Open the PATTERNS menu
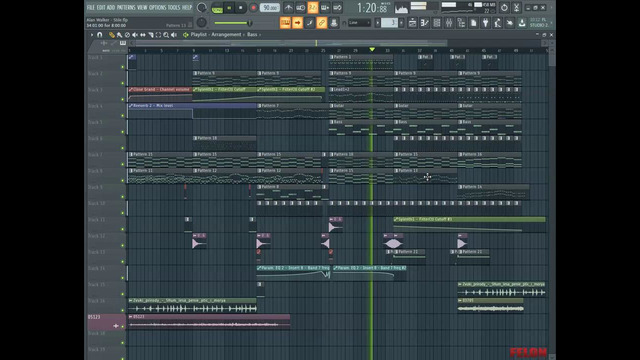The height and width of the screenshot is (360, 640). coord(126,7)
